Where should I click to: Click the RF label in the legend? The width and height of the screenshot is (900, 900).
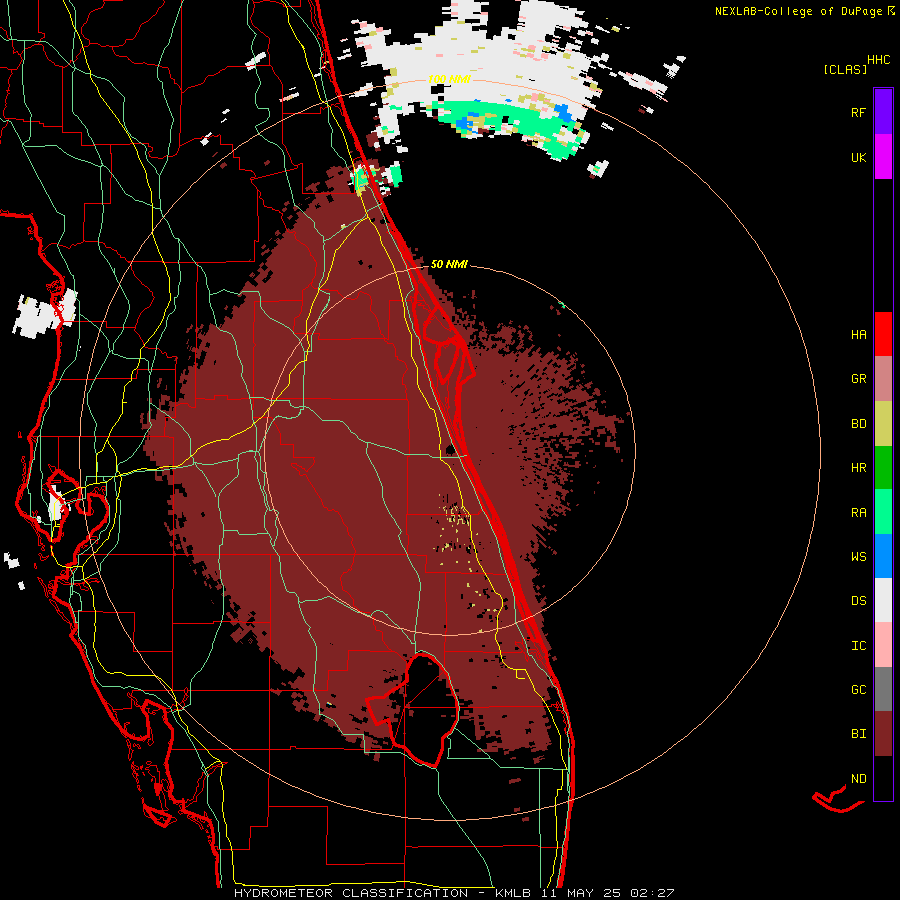coord(858,112)
